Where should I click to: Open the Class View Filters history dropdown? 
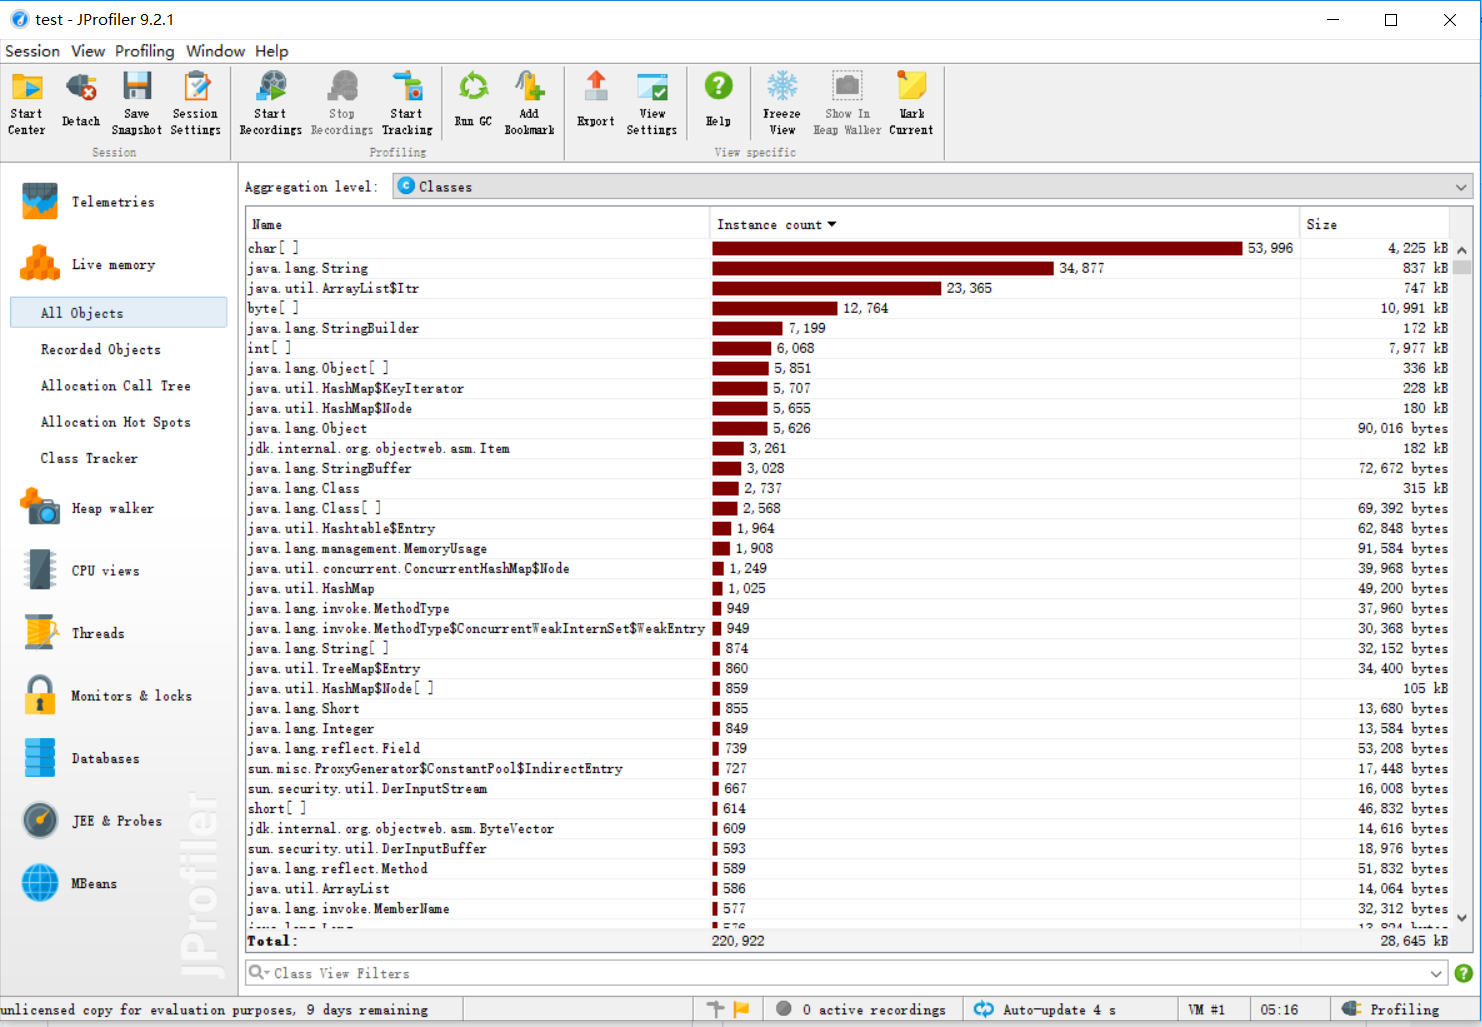(1436, 973)
